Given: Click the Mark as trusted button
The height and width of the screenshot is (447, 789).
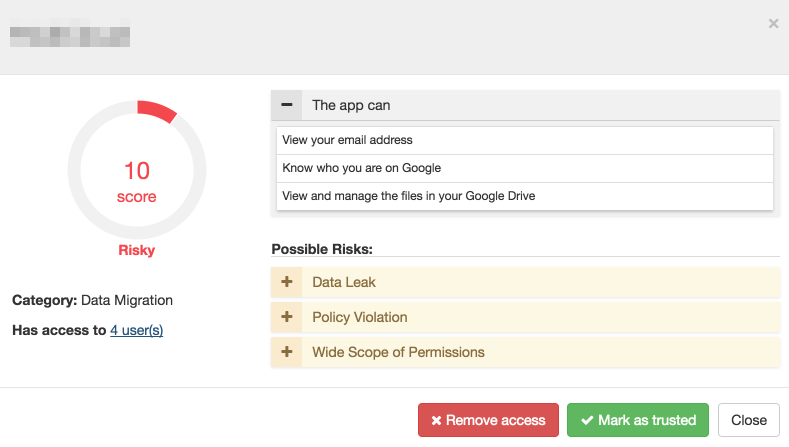Looking at the screenshot, I should click(x=638, y=420).
